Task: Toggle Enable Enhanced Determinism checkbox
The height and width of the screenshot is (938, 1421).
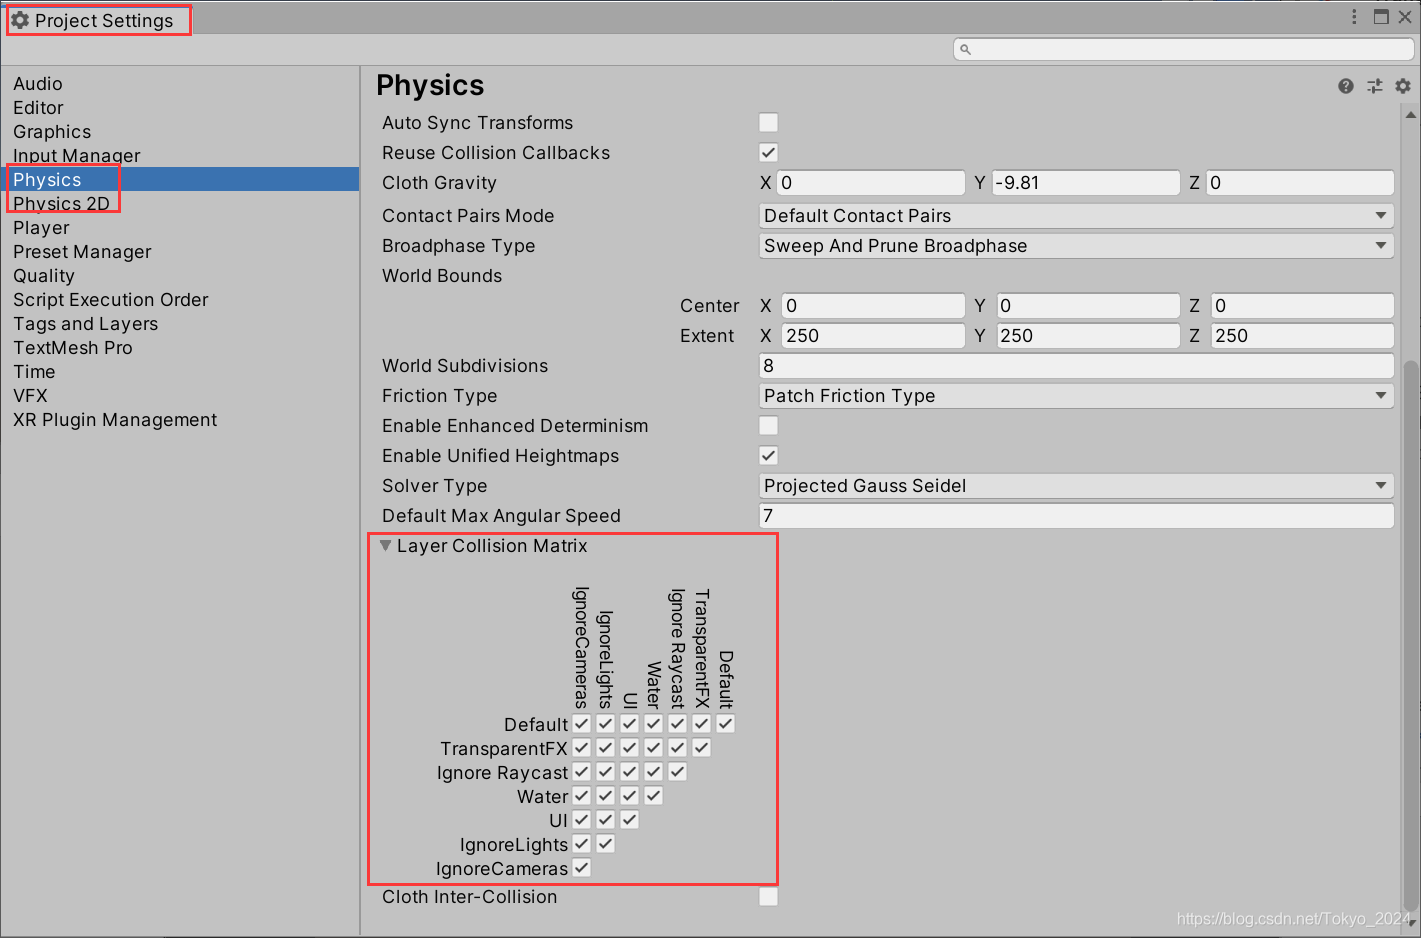Action: 768,425
